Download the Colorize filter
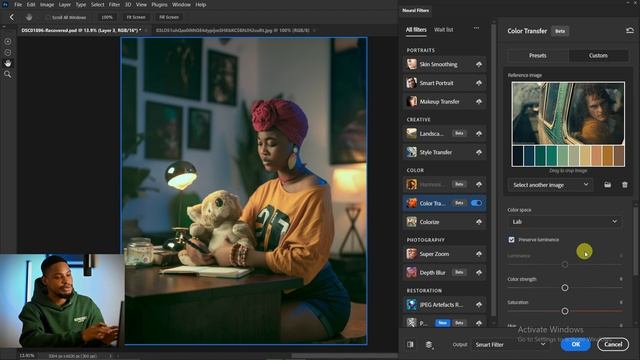Viewport: 640px width, 360px height. (x=479, y=222)
